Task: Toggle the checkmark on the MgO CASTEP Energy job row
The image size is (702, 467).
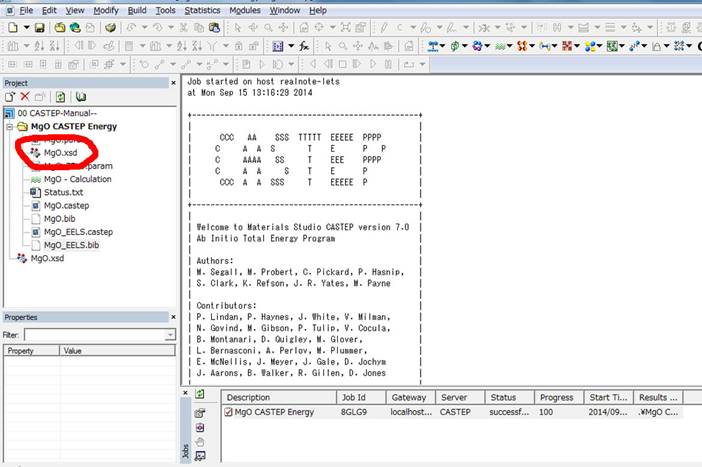Action: tap(228, 412)
